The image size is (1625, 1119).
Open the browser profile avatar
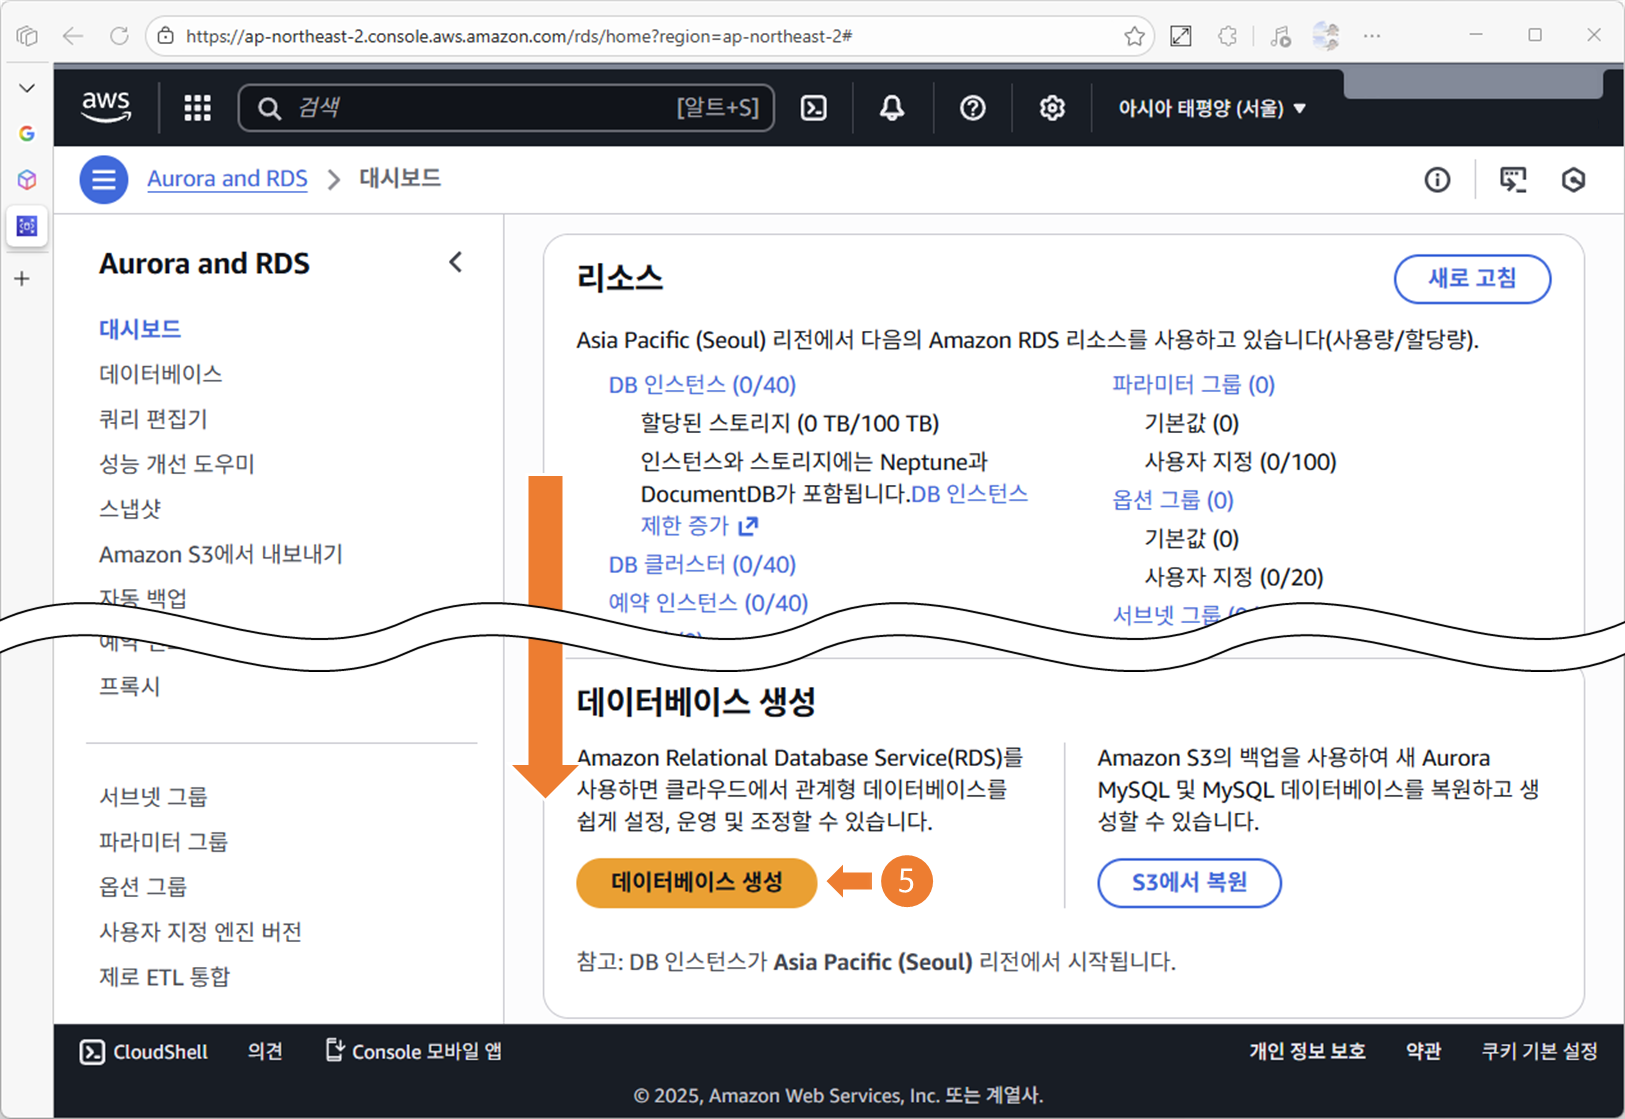[x=1326, y=36]
